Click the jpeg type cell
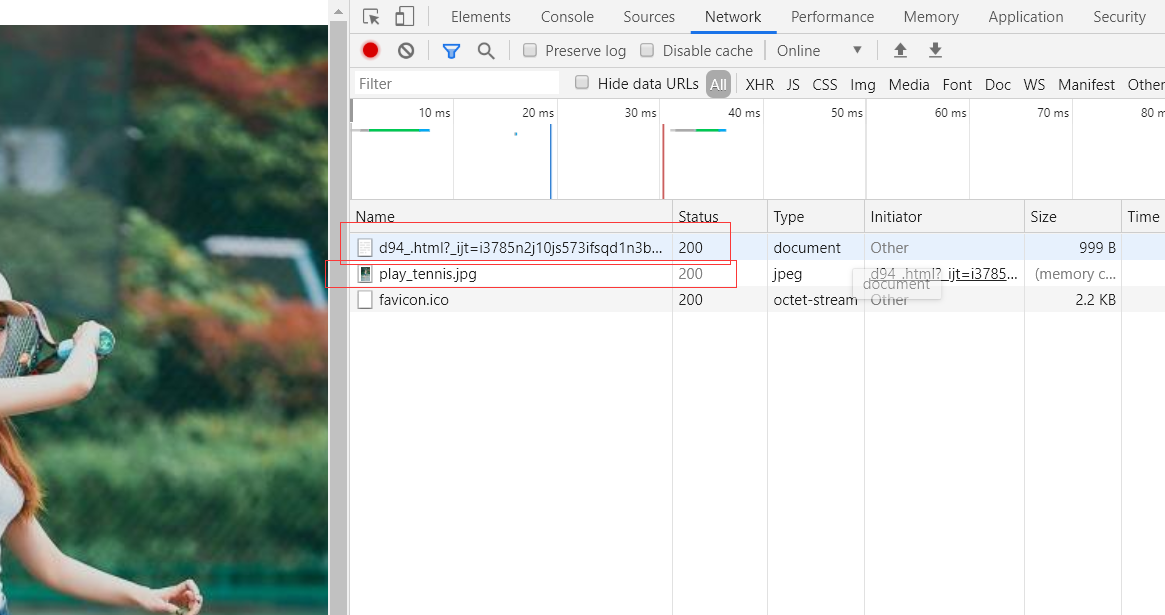Viewport: 1165px width, 615px height. coord(788,274)
